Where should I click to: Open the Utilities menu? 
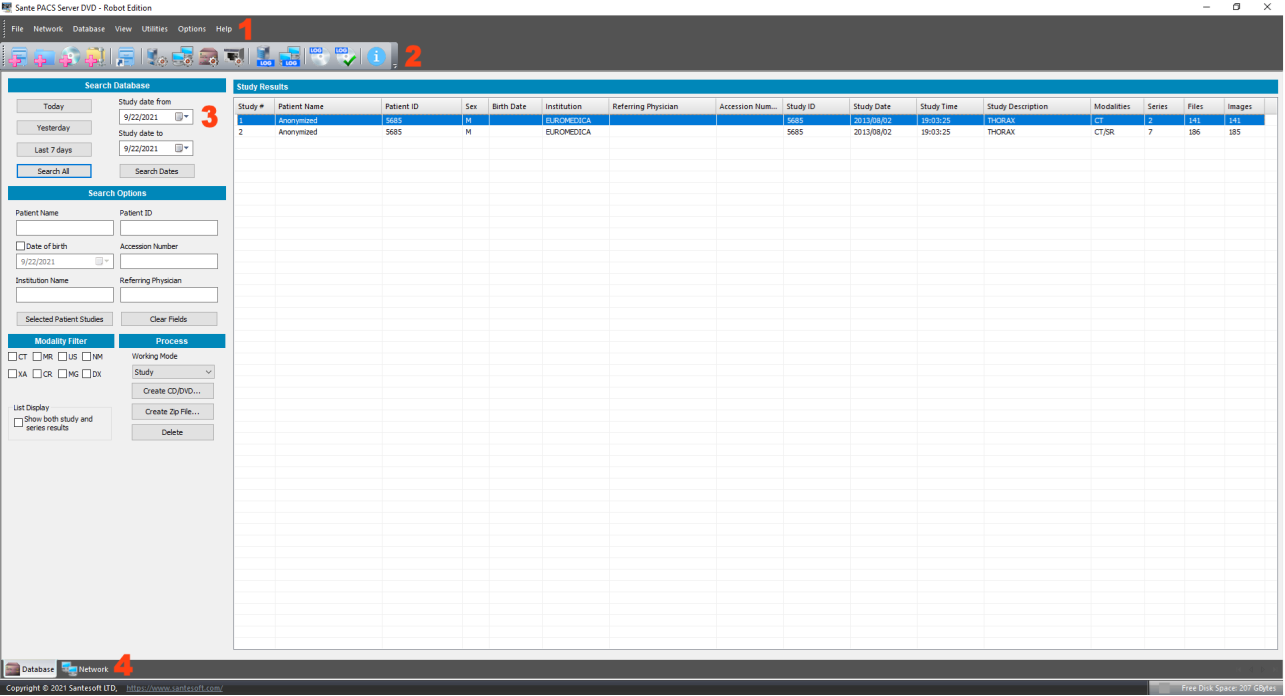coord(155,29)
